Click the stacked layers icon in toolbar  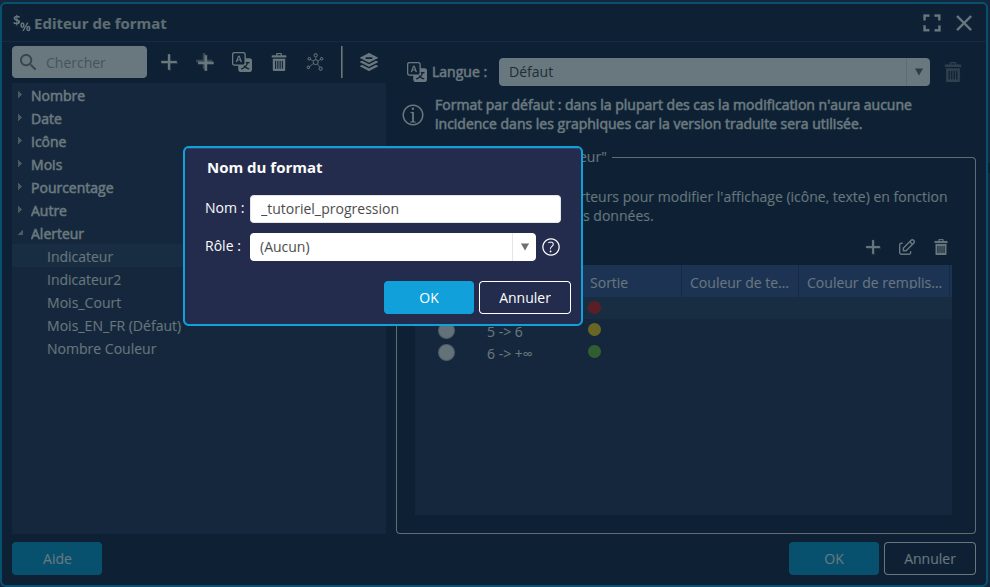[369, 62]
